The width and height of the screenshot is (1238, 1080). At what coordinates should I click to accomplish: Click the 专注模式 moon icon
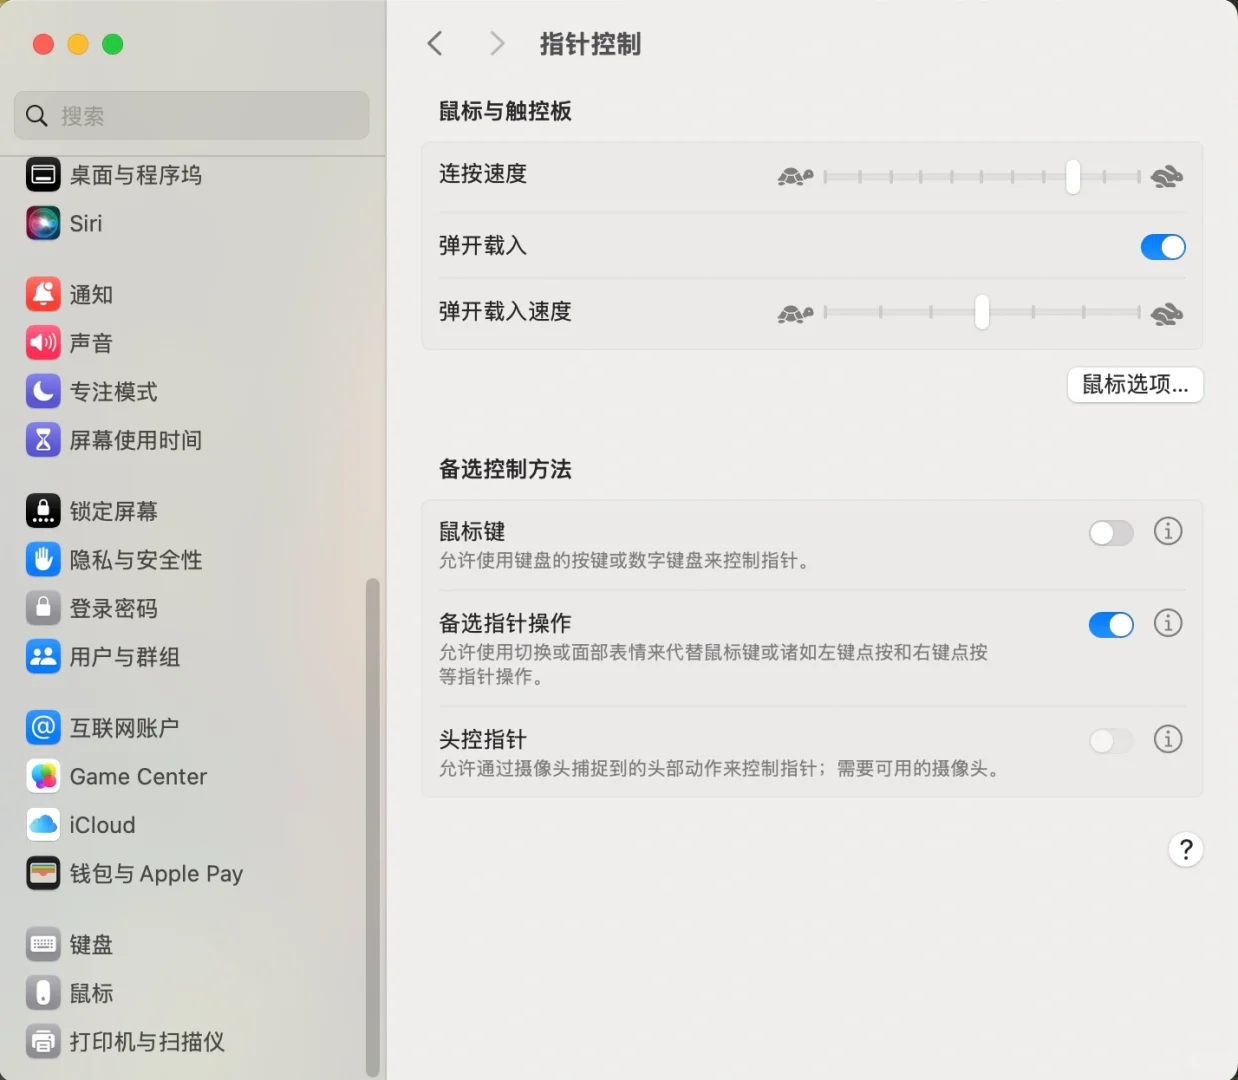click(x=43, y=391)
